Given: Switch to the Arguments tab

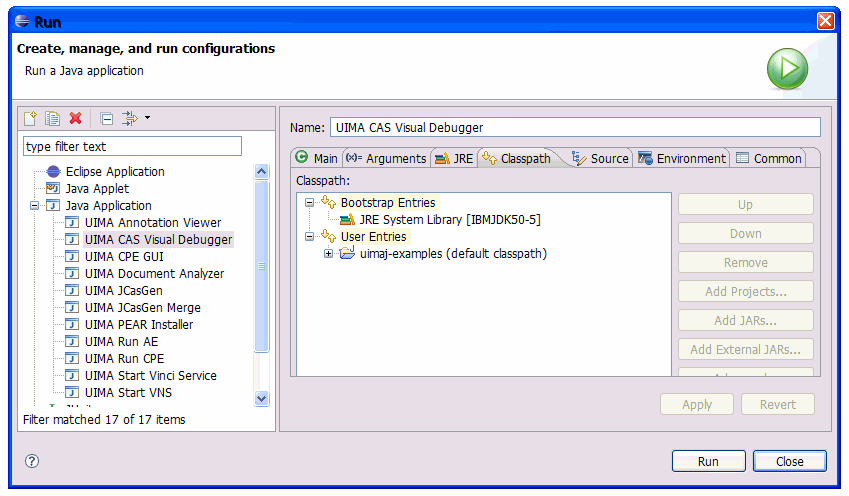Looking at the screenshot, I should (x=387, y=158).
